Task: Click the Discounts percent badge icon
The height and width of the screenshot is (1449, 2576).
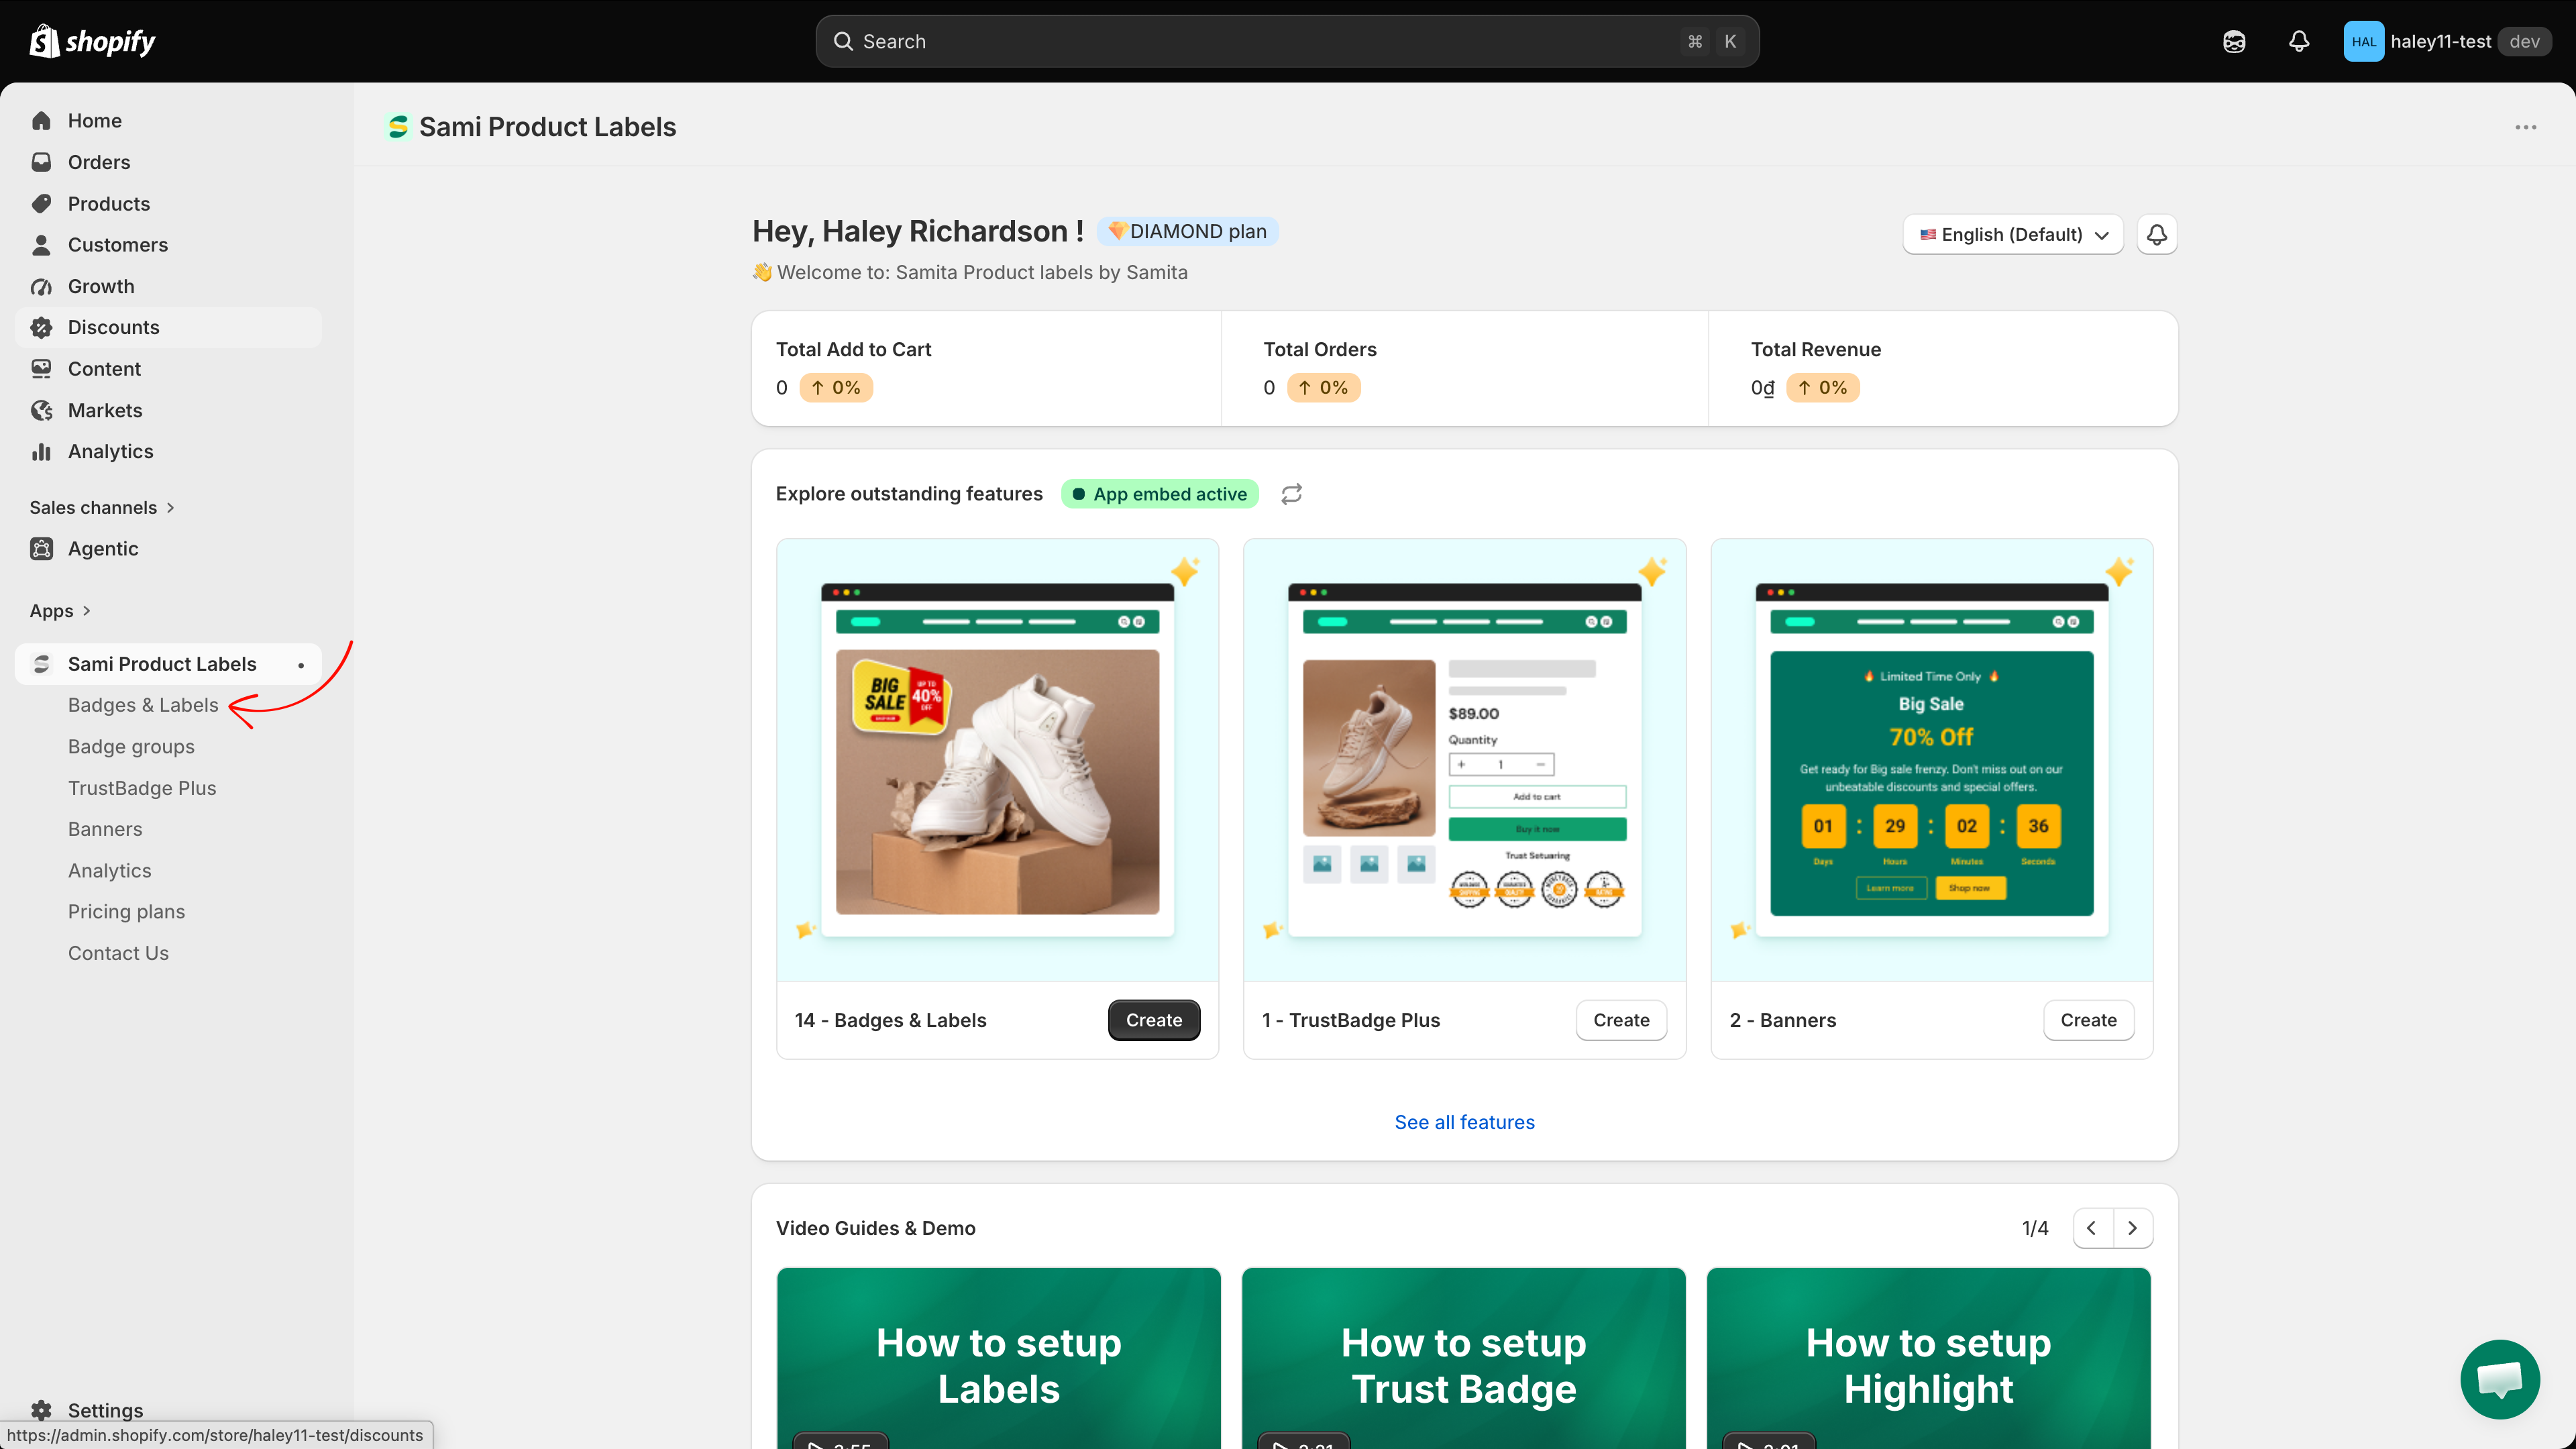Action: (x=41, y=327)
